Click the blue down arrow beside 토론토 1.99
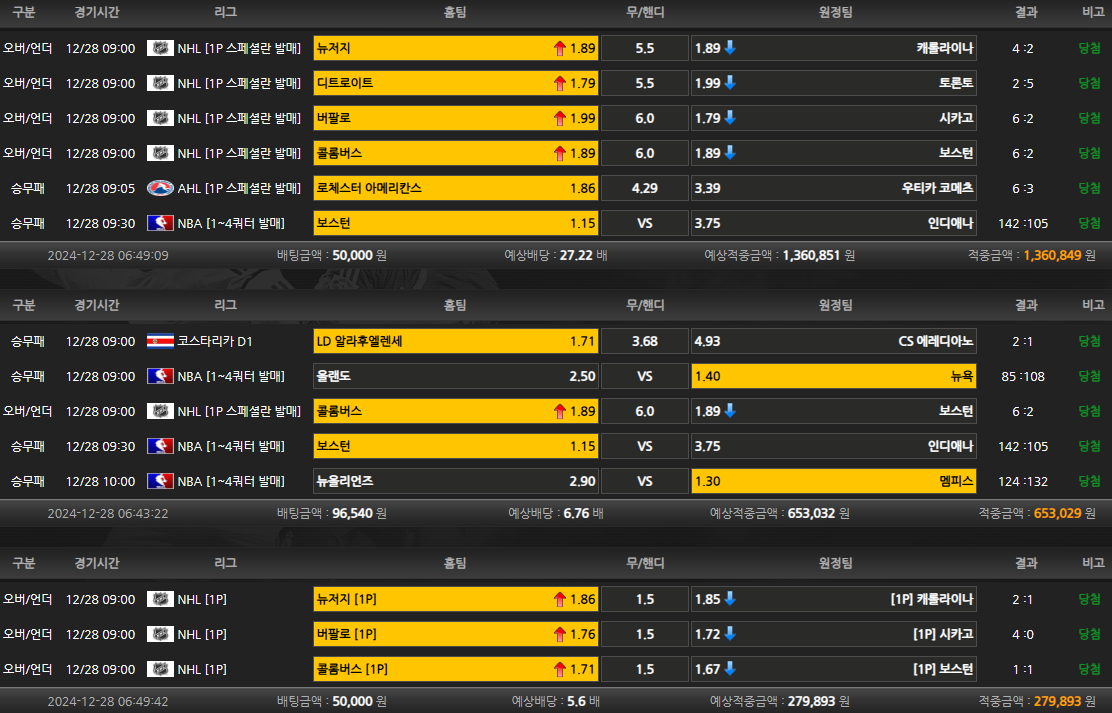This screenshot has height=713, width=1112. pyautogui.click(x=730, y=82)
